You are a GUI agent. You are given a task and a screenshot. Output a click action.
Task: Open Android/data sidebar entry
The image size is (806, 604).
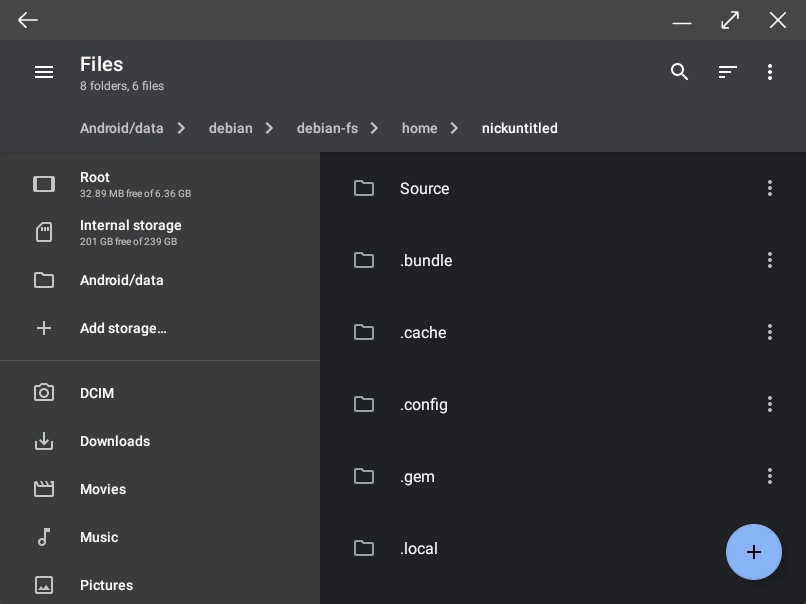click(160, 280)
